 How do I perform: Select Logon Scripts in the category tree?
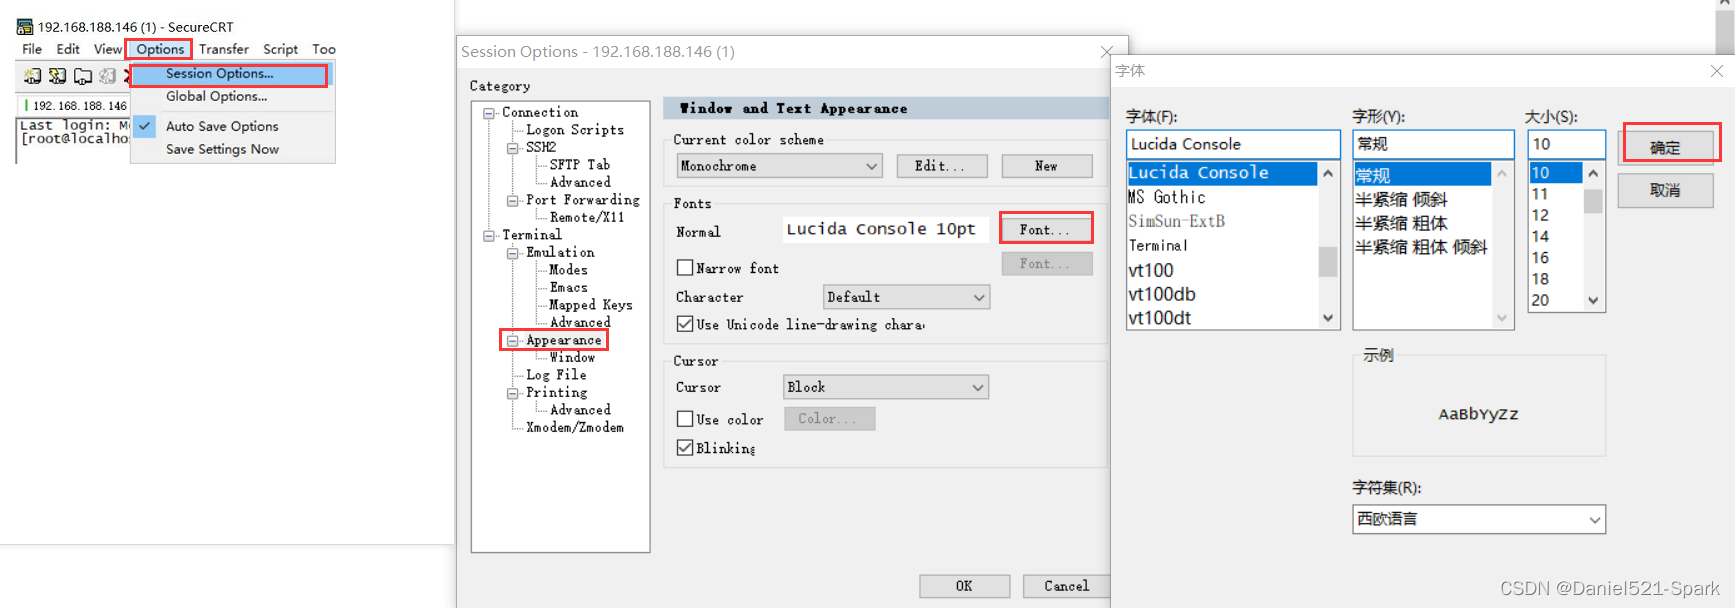tap(575, 130)
